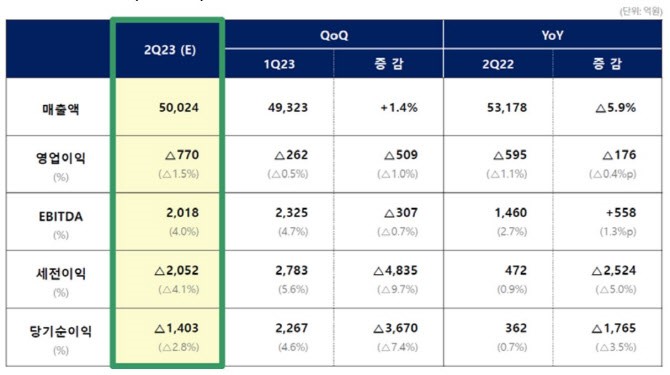Viewport: 670px width, 375px height.
Task: Click the 2,018 EBITDA estimate
Action: [x=182, y=212]
